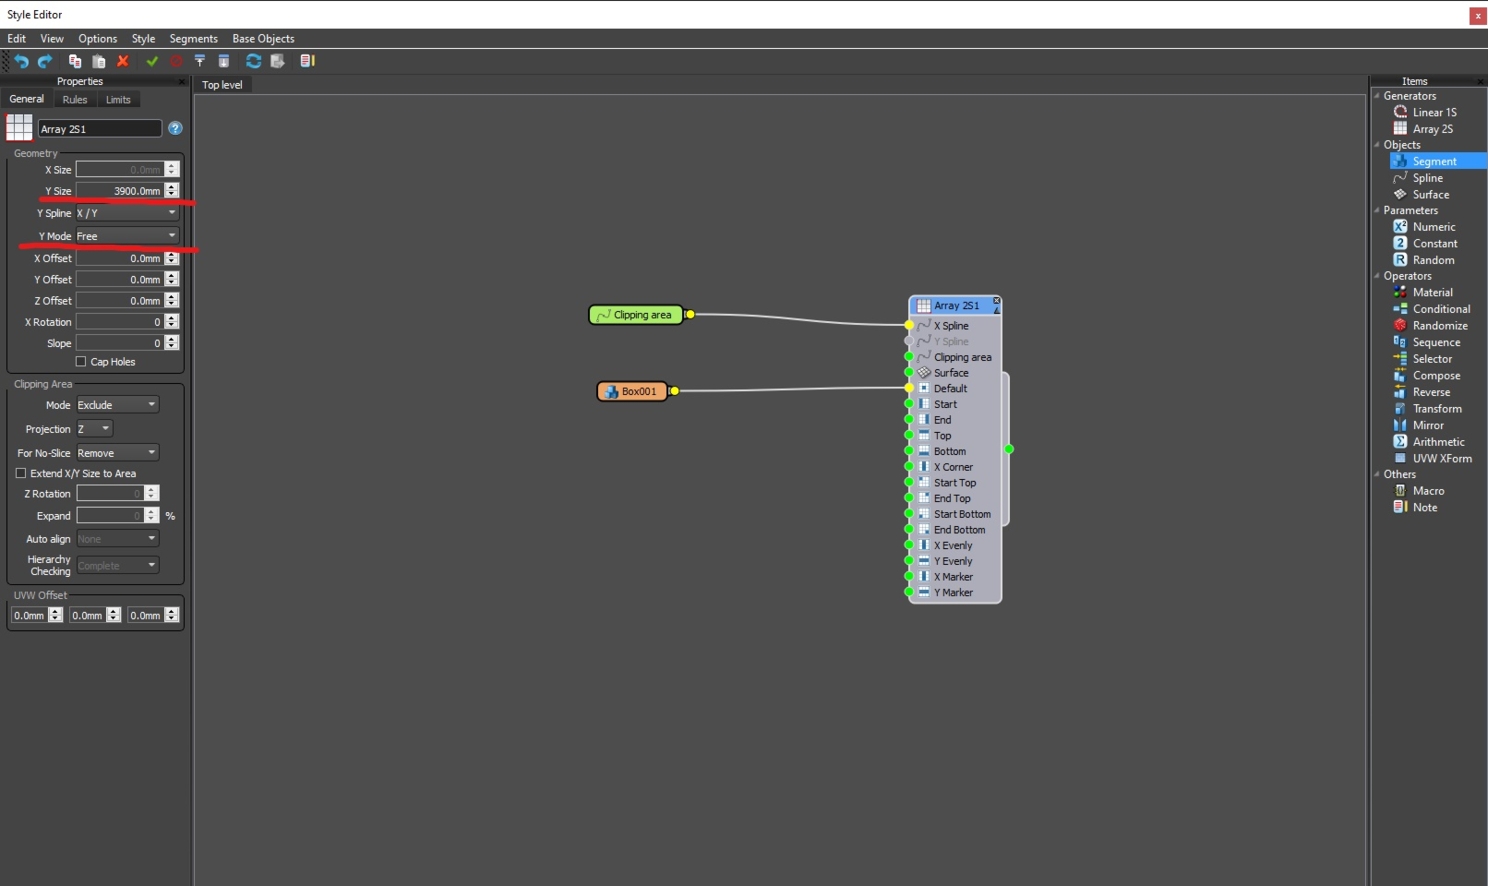Click the Y Size value field
Image resolution: width=1488 pixels, height=886 pixels.
pyautogui.click(x=119, y=191)
